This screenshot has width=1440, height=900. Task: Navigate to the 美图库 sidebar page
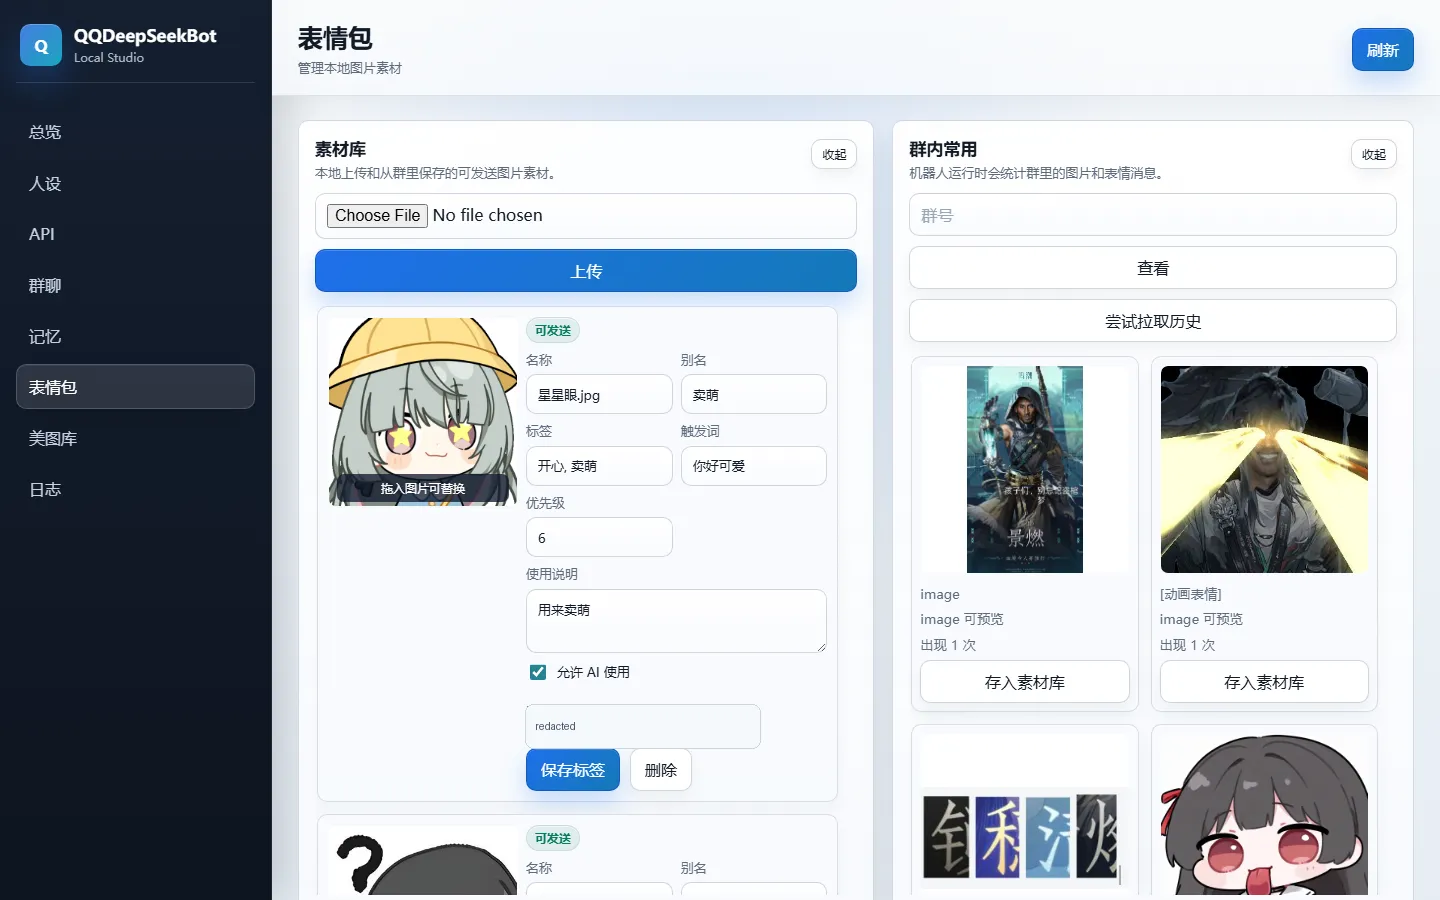click(135, 438)
